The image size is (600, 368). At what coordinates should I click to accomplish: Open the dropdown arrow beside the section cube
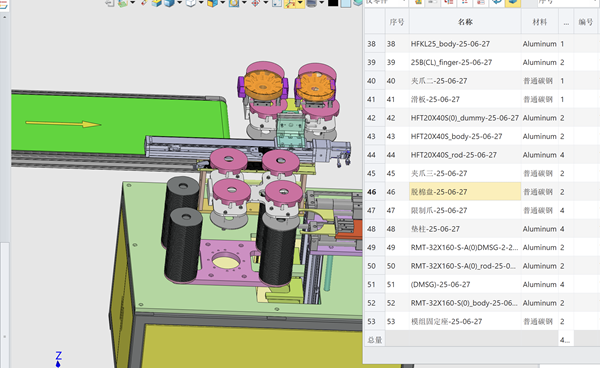click(223, 3)
